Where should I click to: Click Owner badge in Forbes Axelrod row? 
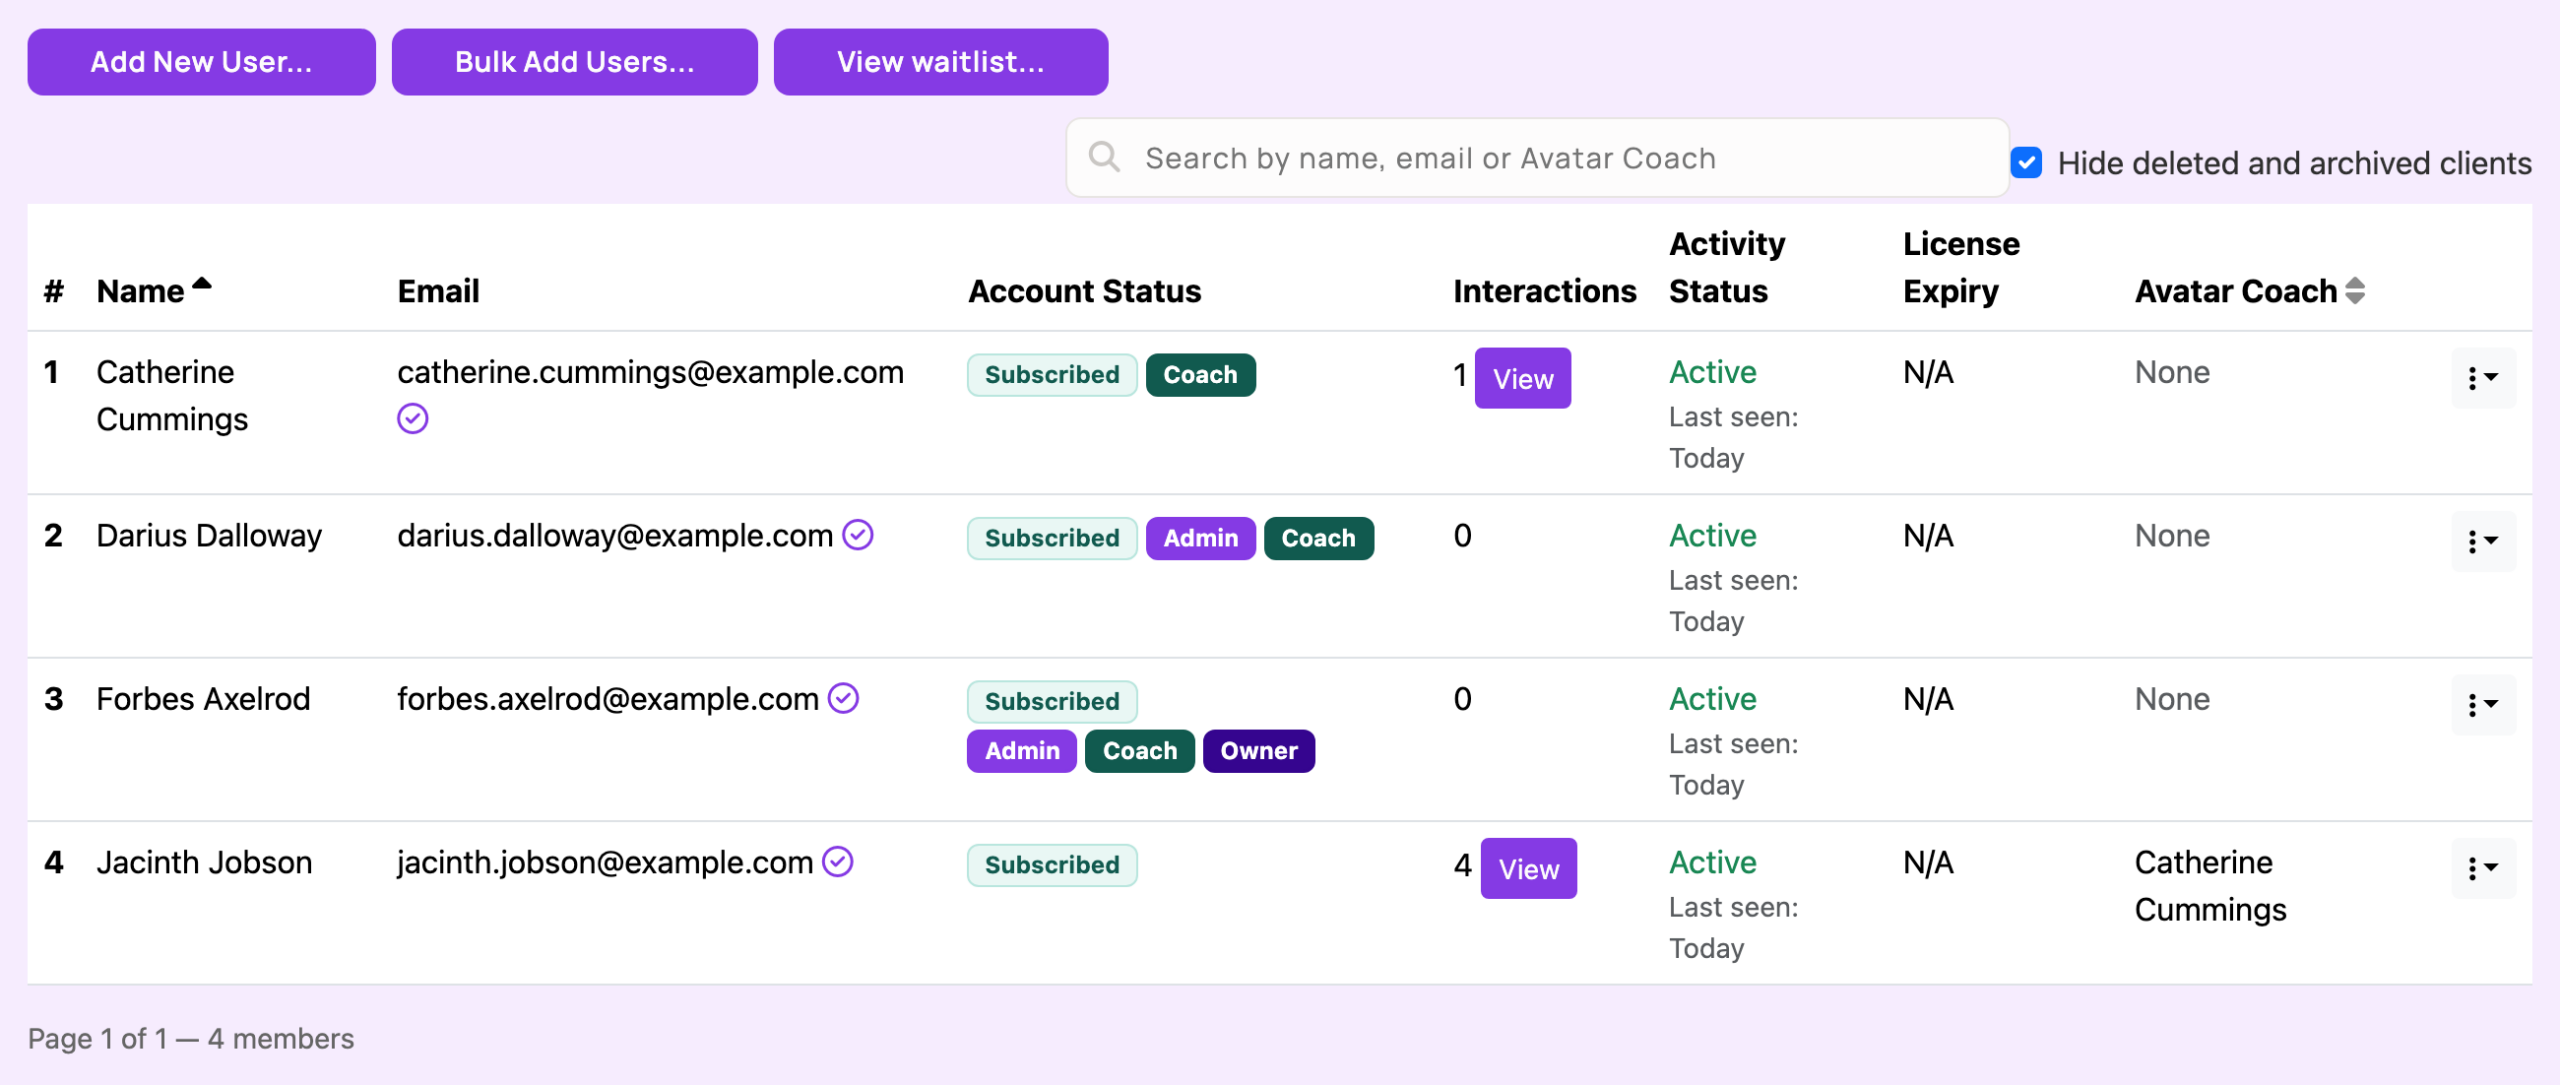click(1259, 751)
